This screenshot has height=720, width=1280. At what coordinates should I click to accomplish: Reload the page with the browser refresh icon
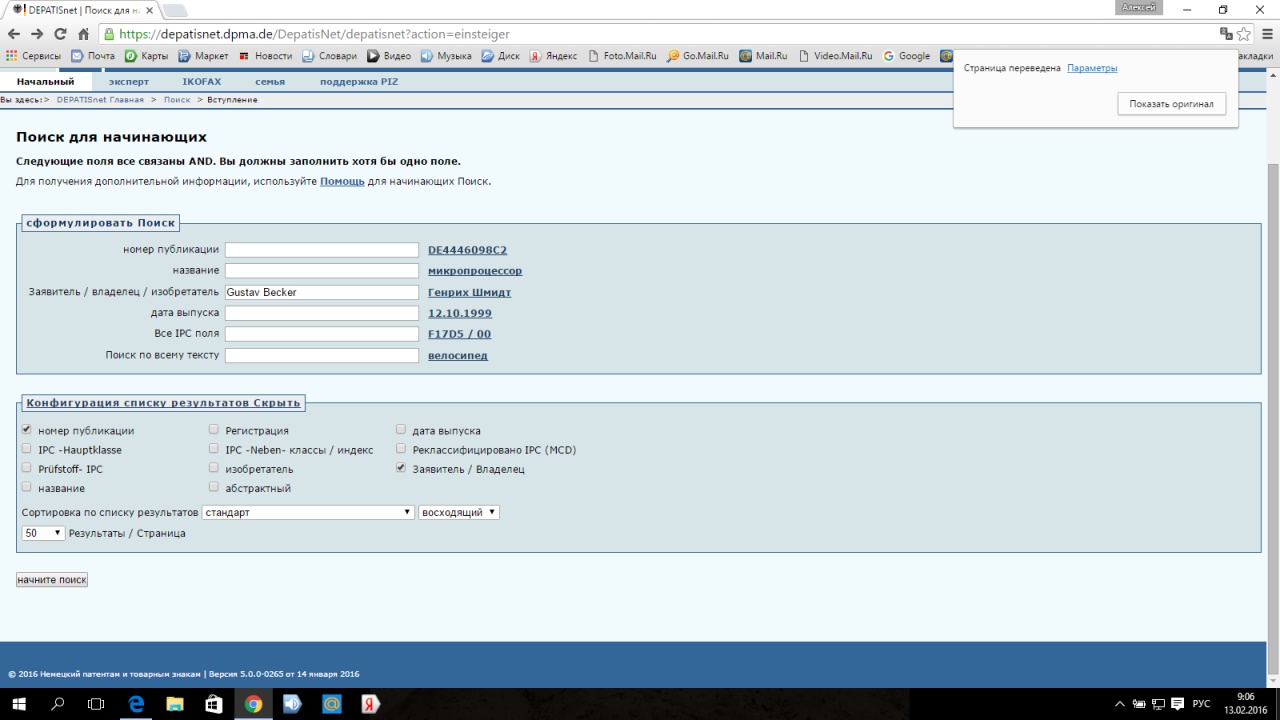[x=60, y=33]
